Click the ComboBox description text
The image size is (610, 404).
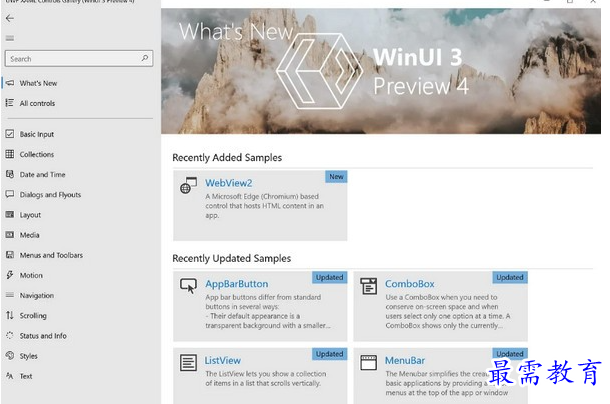pyautogui.click(x=448, y=311)
